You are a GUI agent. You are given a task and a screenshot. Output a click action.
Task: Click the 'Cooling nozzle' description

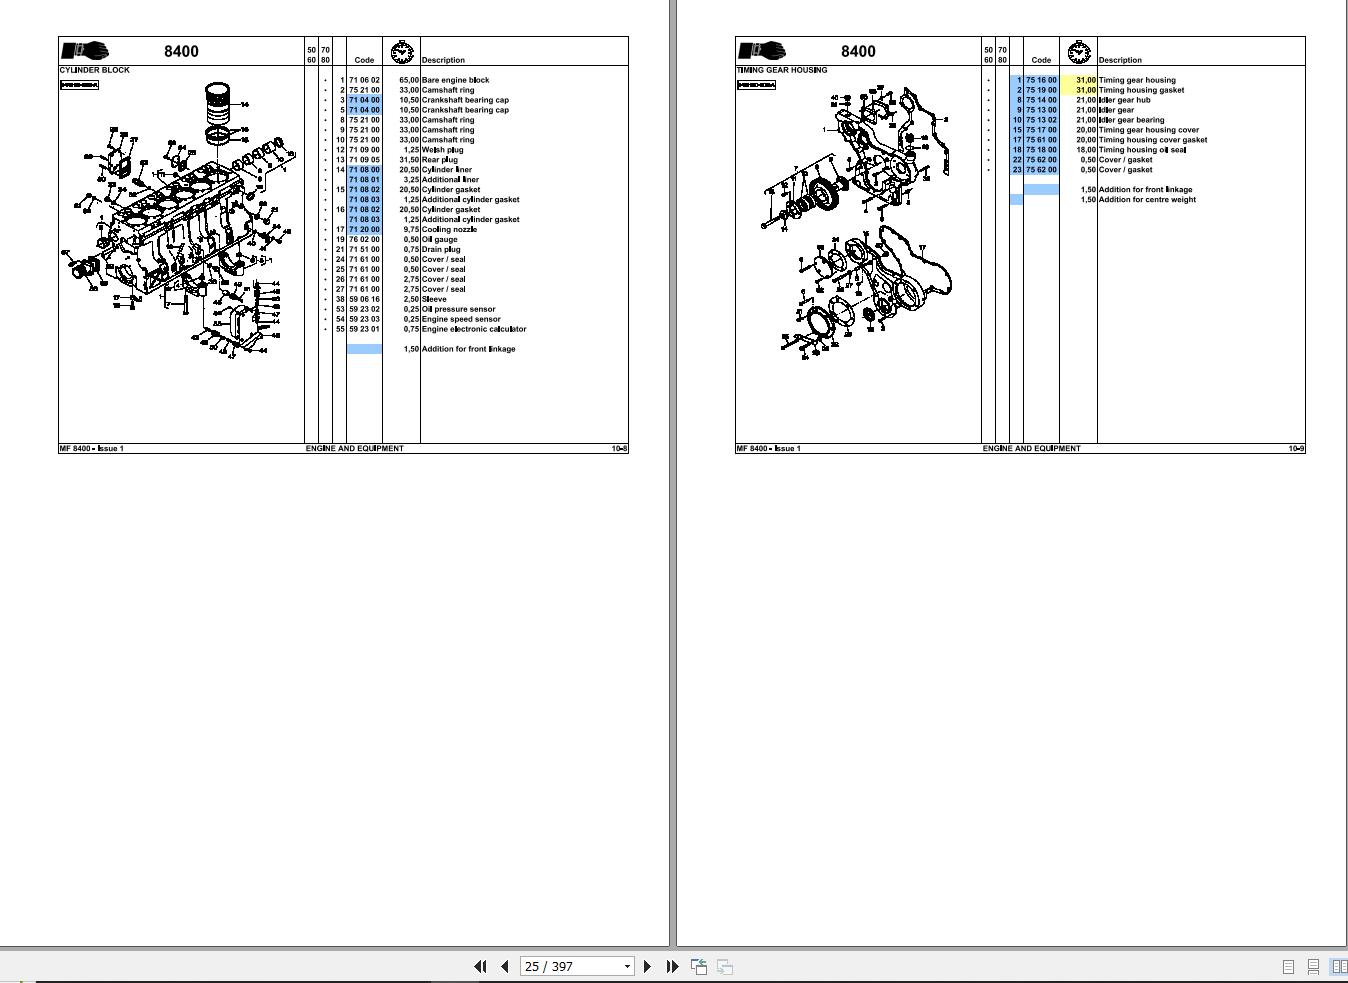coord(449,230)
